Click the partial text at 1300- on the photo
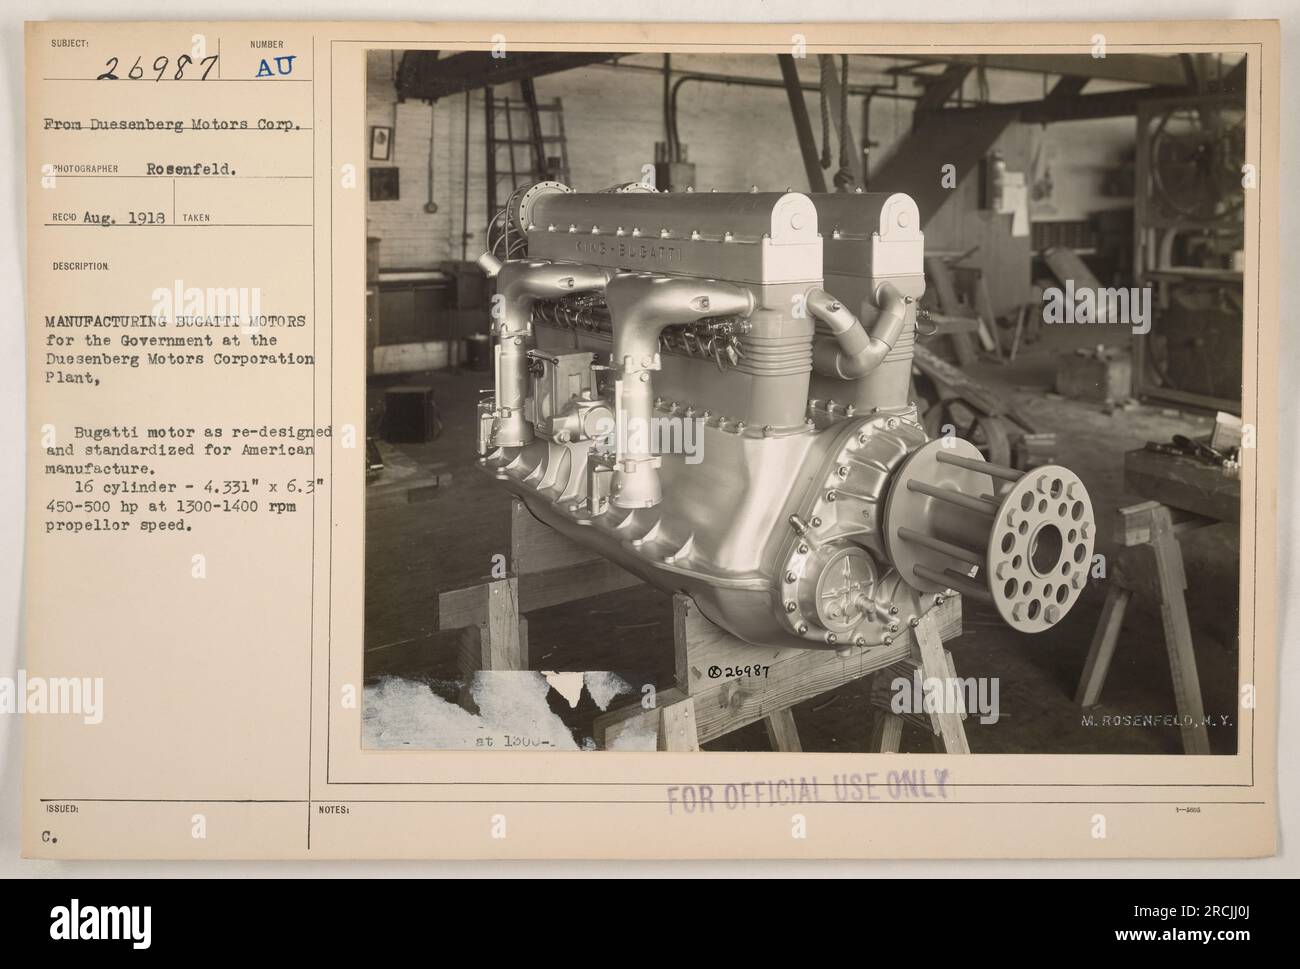 click(515, 741)
